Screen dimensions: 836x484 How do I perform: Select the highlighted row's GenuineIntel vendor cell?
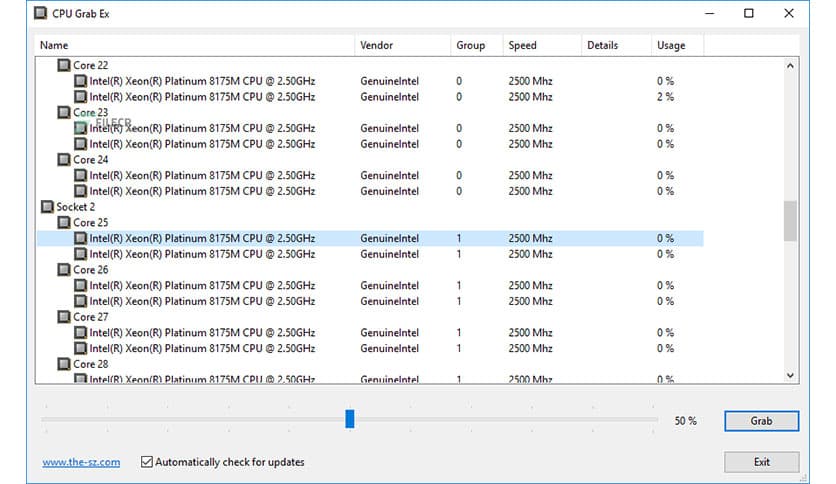(x=390, y=238)
